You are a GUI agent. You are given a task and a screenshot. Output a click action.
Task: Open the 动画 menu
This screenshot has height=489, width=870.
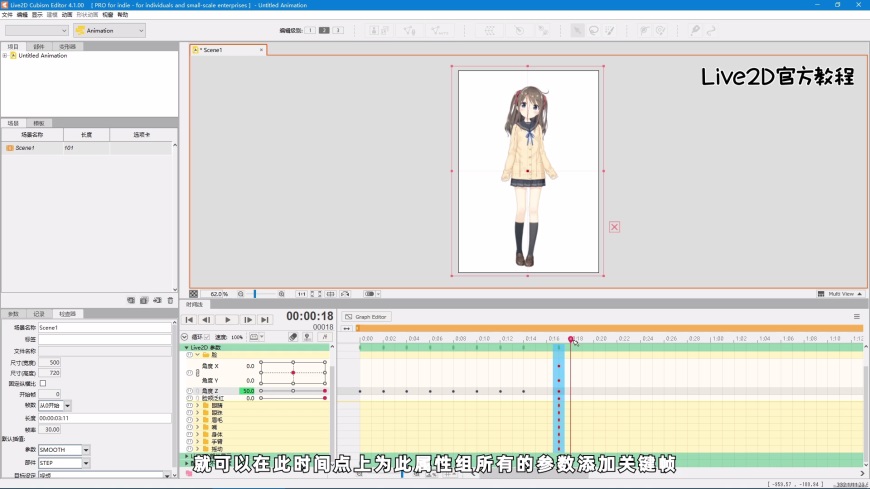[67, 14]
